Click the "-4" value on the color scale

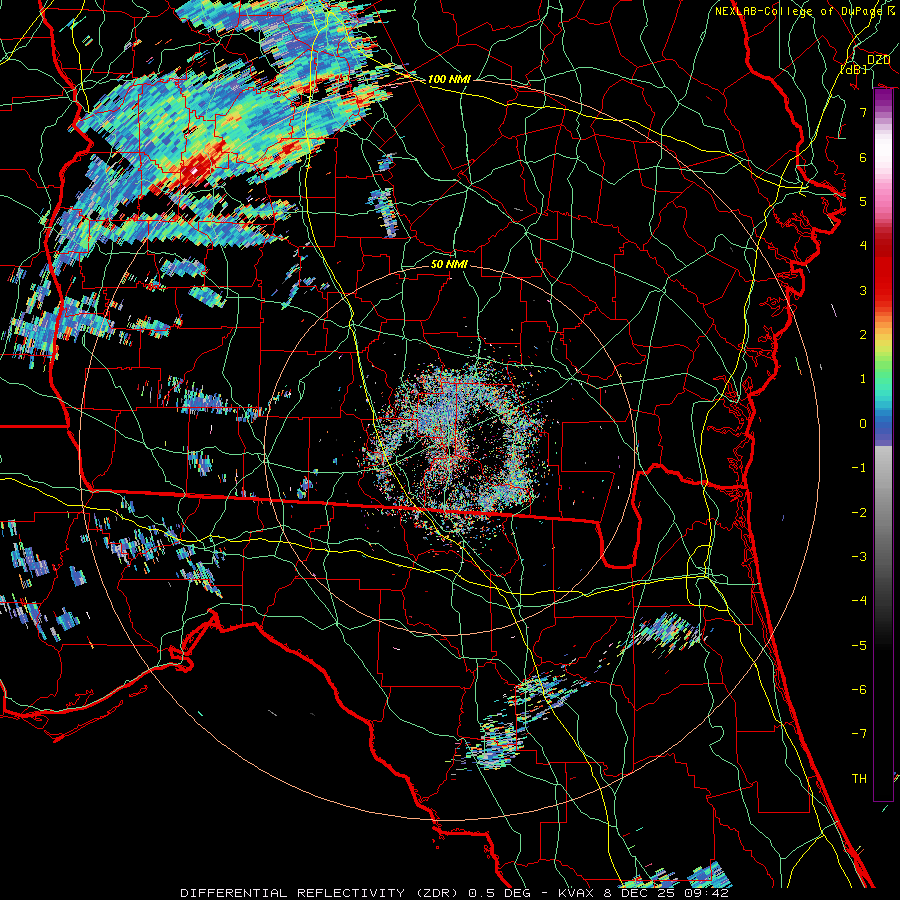(x=859, y=601)
